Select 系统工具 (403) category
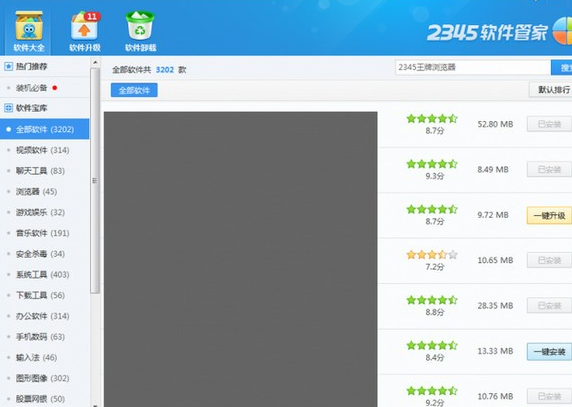This screenshot has height=407, width=572. [x=42, y=274]
